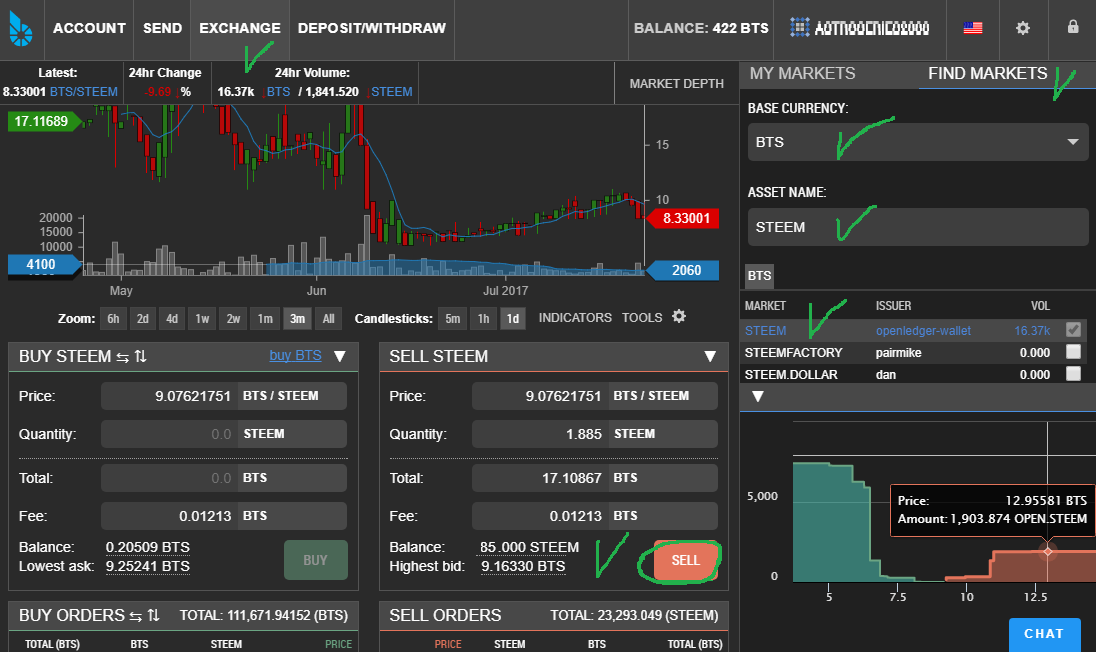The width and height of the screenshot is (1096, 652).
Task: Click Sell Steem Quantity input 1.885
Action: pyautogui.click(x=540, y=434)
